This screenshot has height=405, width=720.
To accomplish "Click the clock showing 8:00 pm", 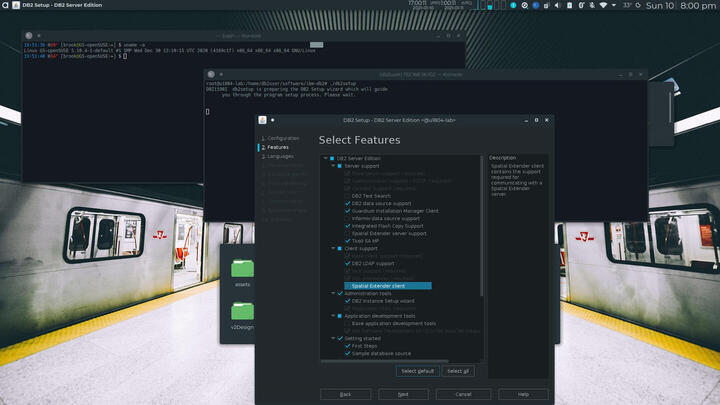I will tap(698, 6).
